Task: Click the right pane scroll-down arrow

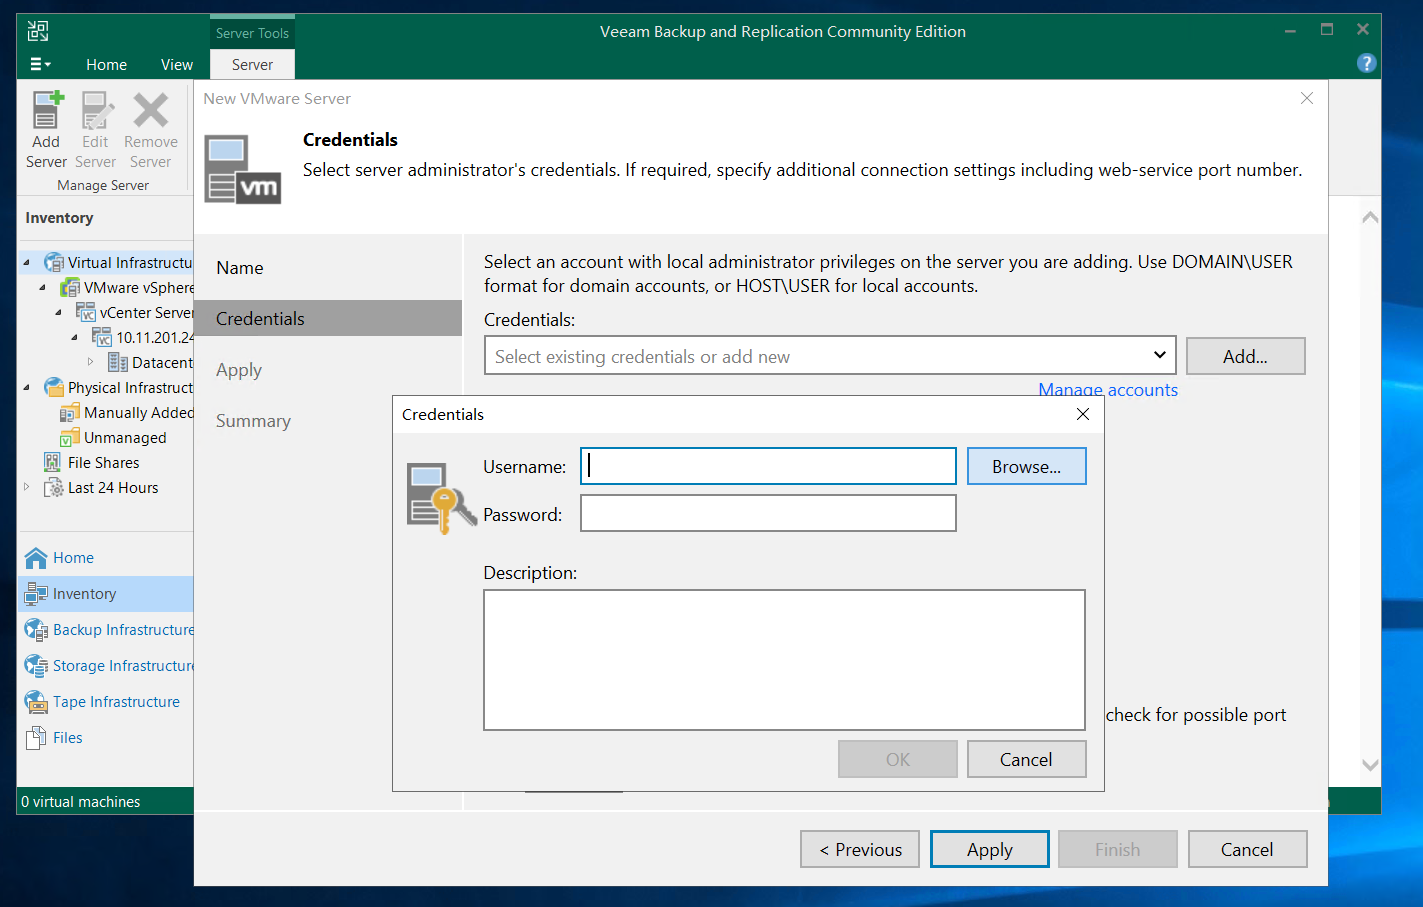Action: (1370, 765)
